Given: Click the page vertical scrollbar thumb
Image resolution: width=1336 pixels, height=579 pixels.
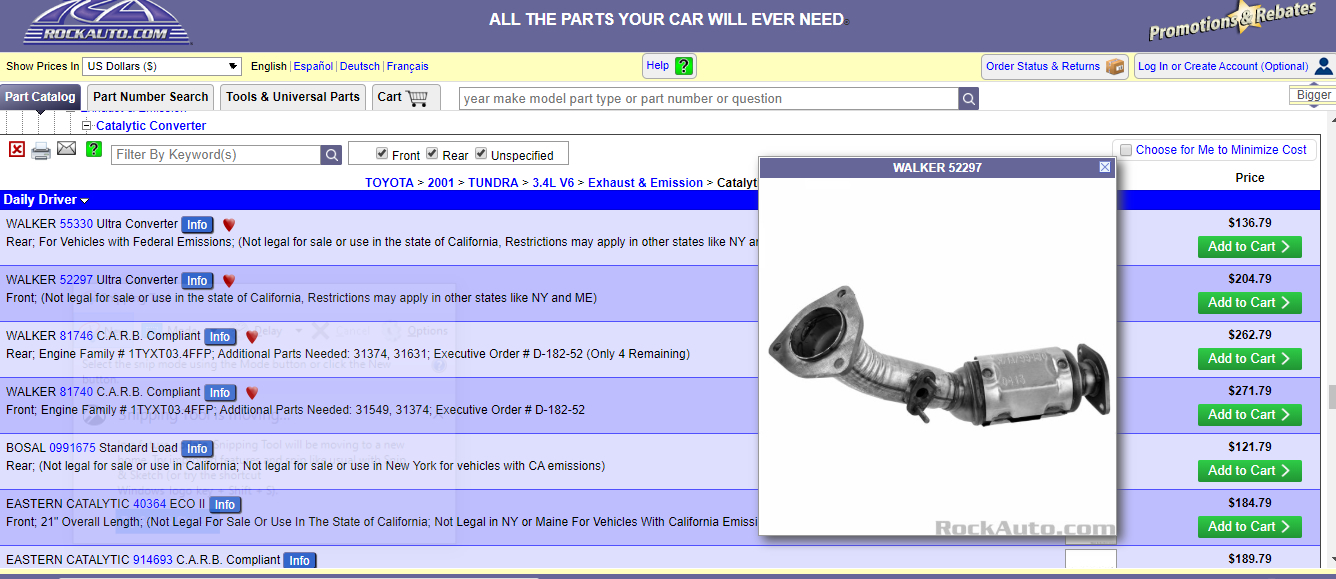Looking at the screenshot, I should (x=1331, y=397).
